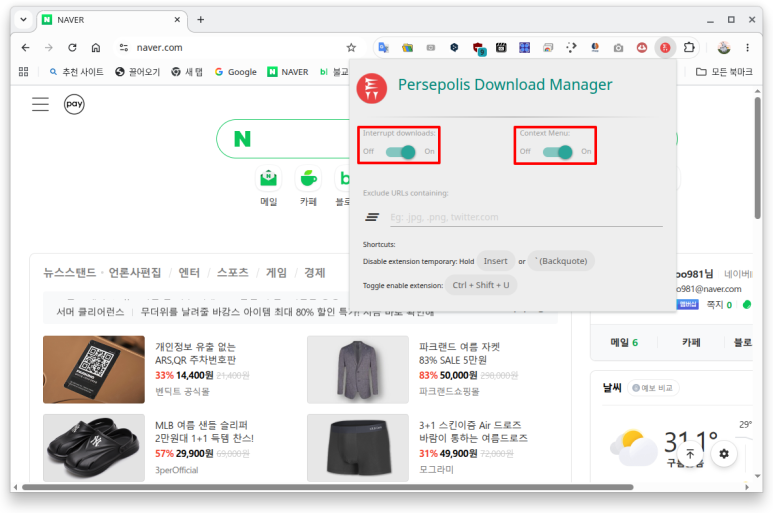Click the Ctrl + Shift + U shortcut chip
The height and width of the screenshot is (513, 773).
481,285
